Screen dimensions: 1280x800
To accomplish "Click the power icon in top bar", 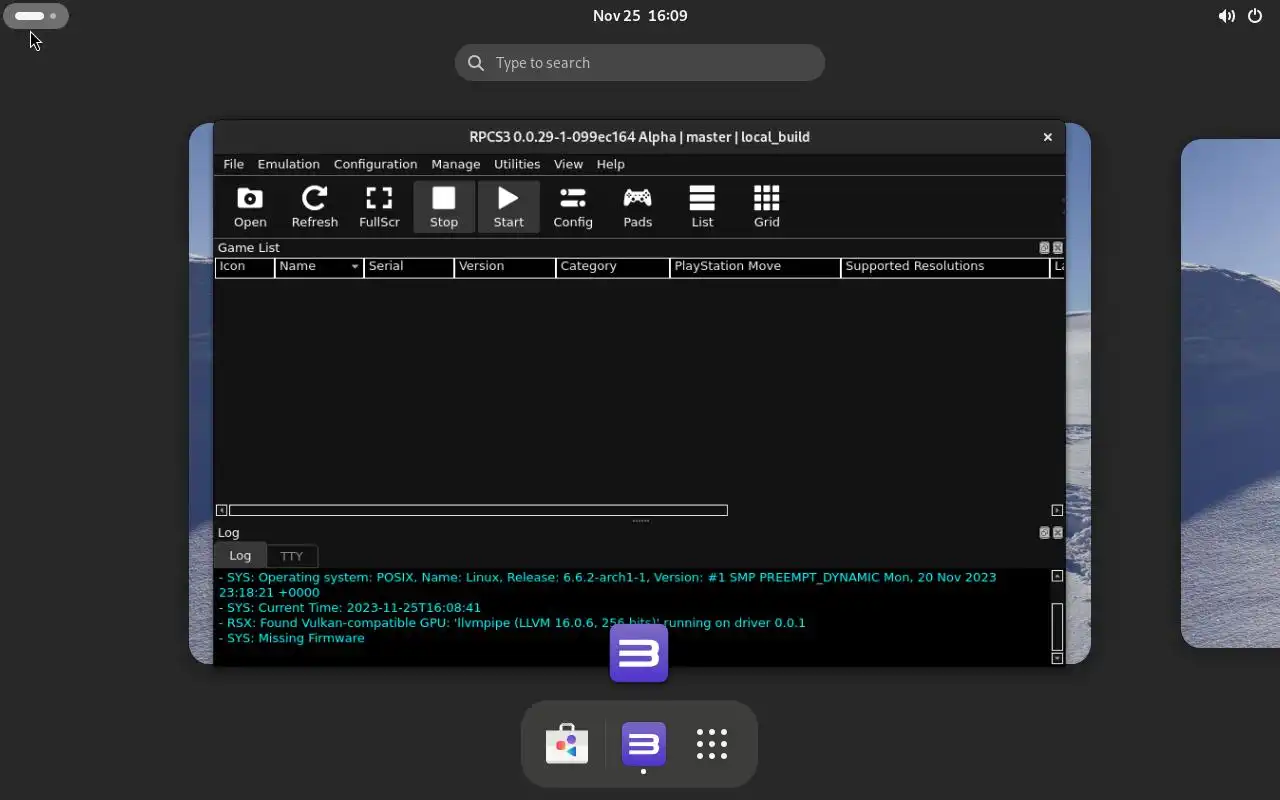I will [1255, 16].
